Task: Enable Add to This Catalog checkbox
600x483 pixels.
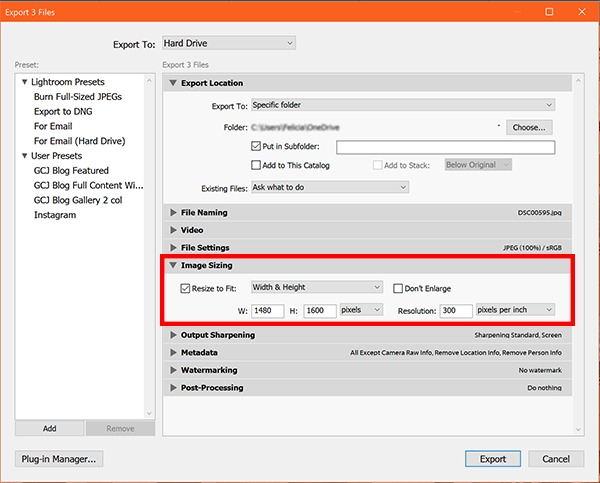Action: (x=256, y=165)
